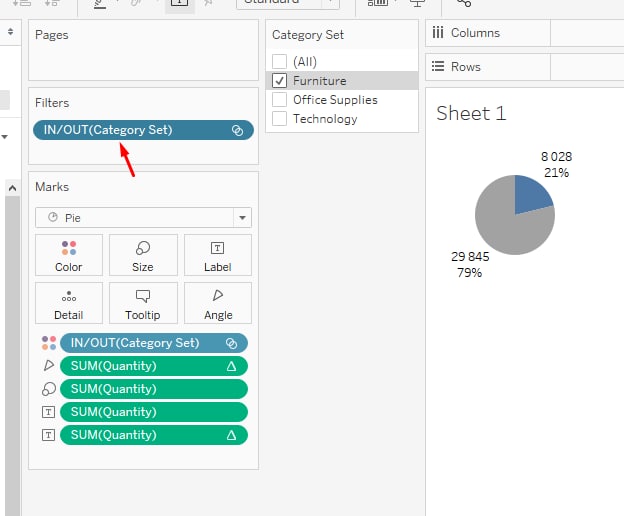Click the Marks card heading
Image resolution: width=624 pixels, height=516 pixels.
coord(52,187)
